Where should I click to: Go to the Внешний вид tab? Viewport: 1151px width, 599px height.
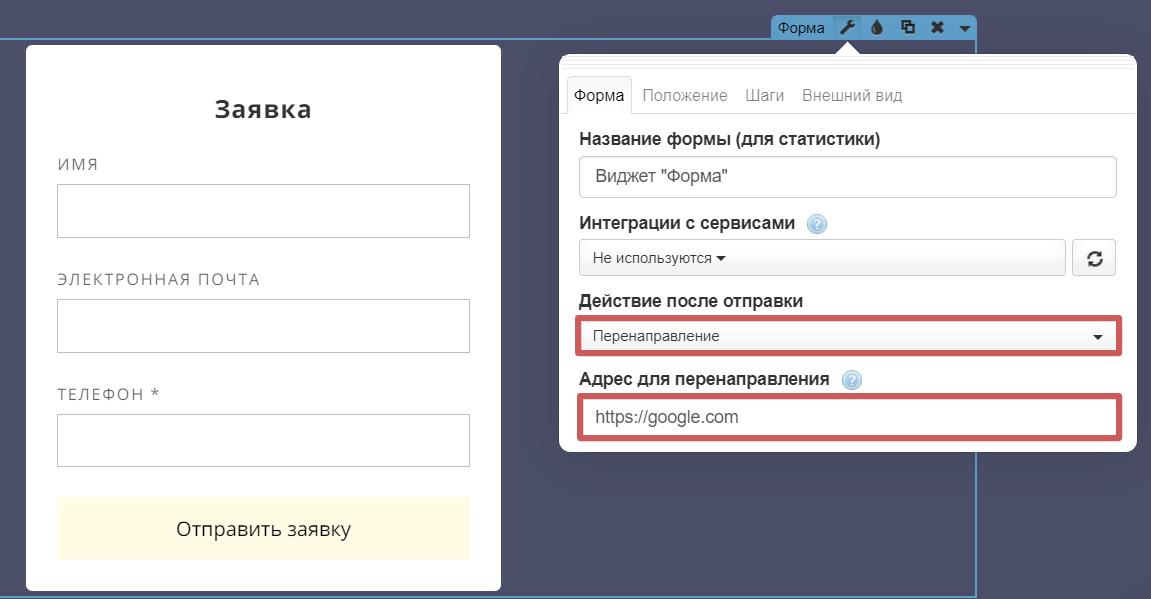tap(852, 96)
